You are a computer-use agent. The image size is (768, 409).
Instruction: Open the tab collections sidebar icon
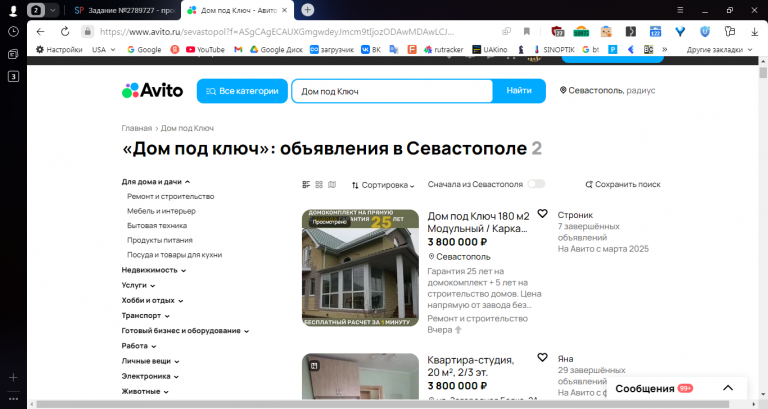point(13,54)
